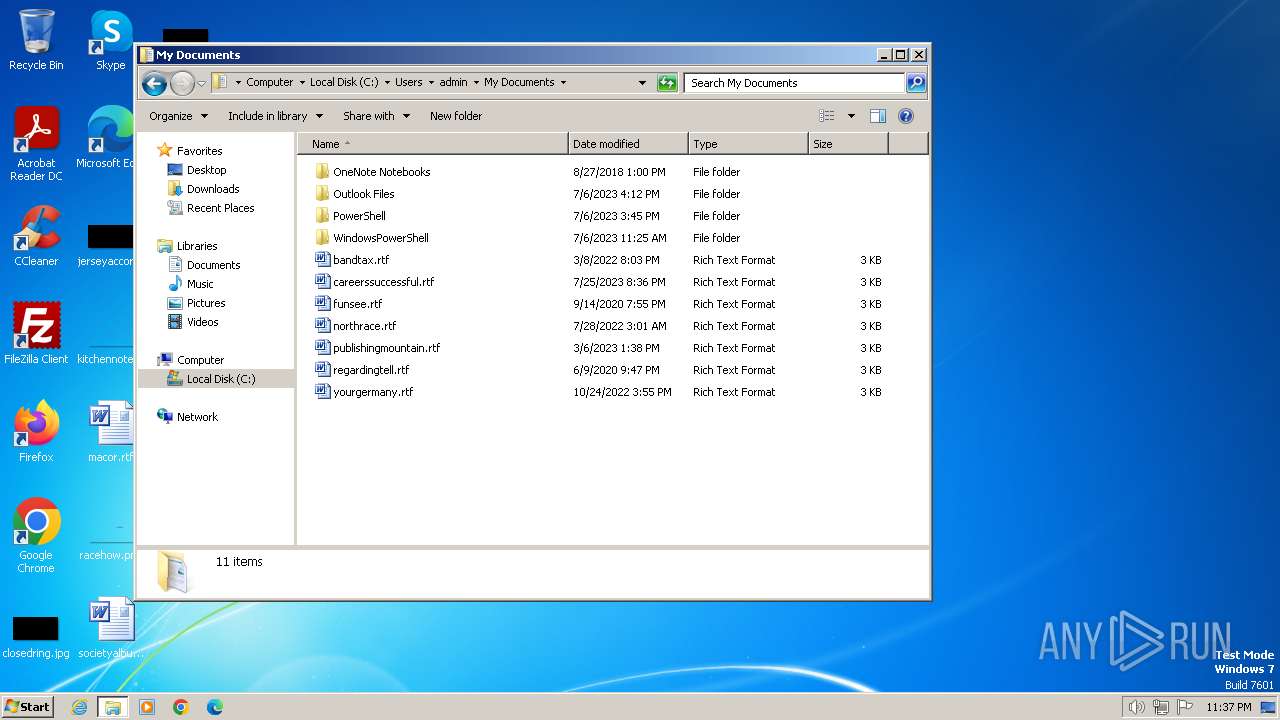Image resolution: width=1280 pixels, height=720 pixels.
Task: Select regardingtell.rtf file name
Action: [x=371, y=370]
